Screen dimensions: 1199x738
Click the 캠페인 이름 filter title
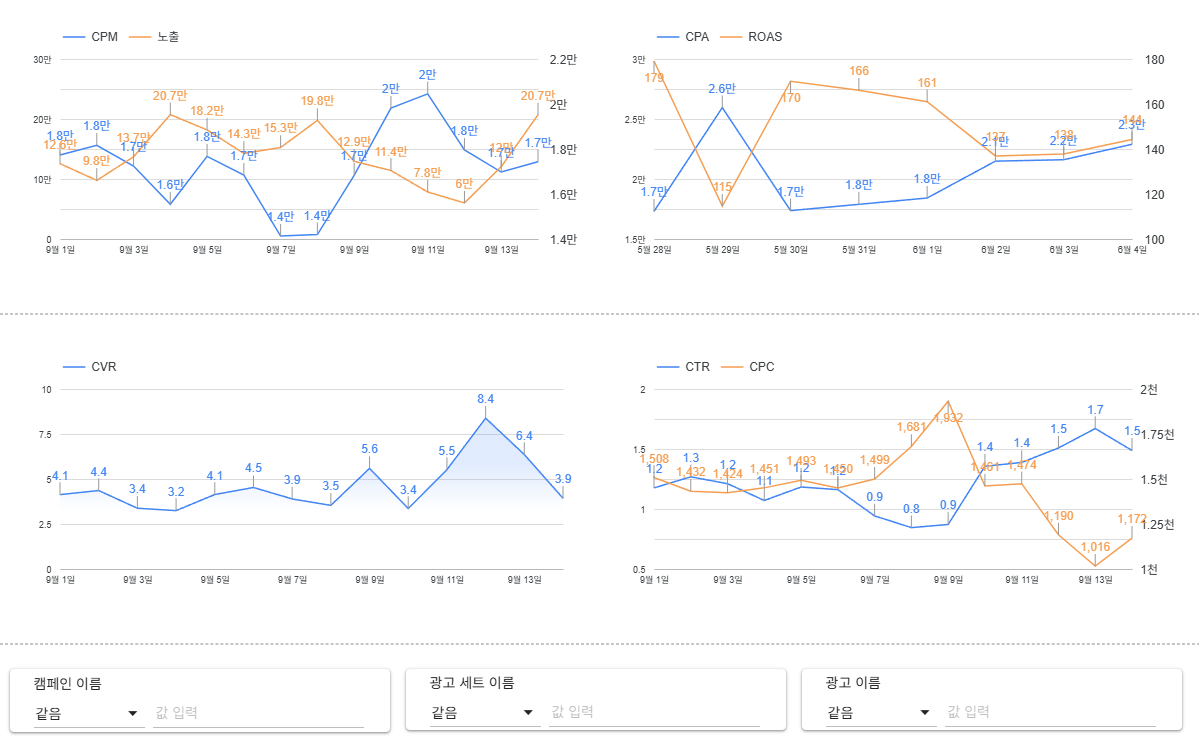[x=67, y=684]
